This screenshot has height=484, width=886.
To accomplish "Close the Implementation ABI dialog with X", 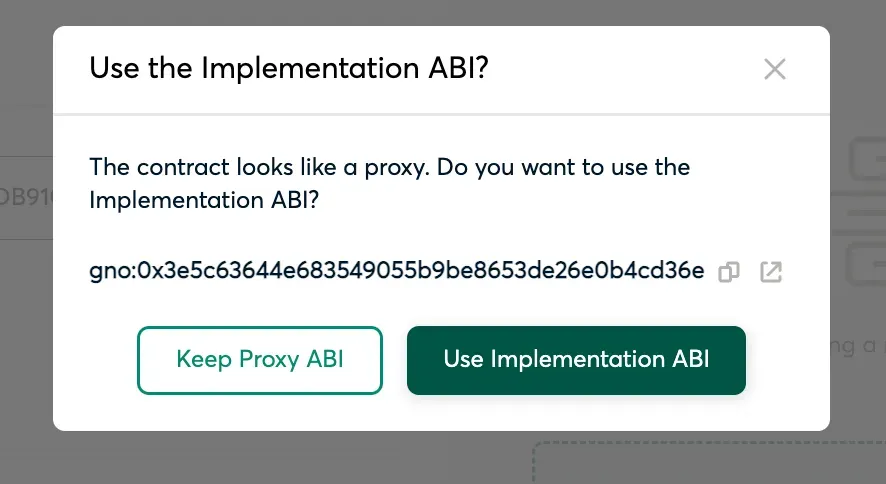I will pos(775,69).
